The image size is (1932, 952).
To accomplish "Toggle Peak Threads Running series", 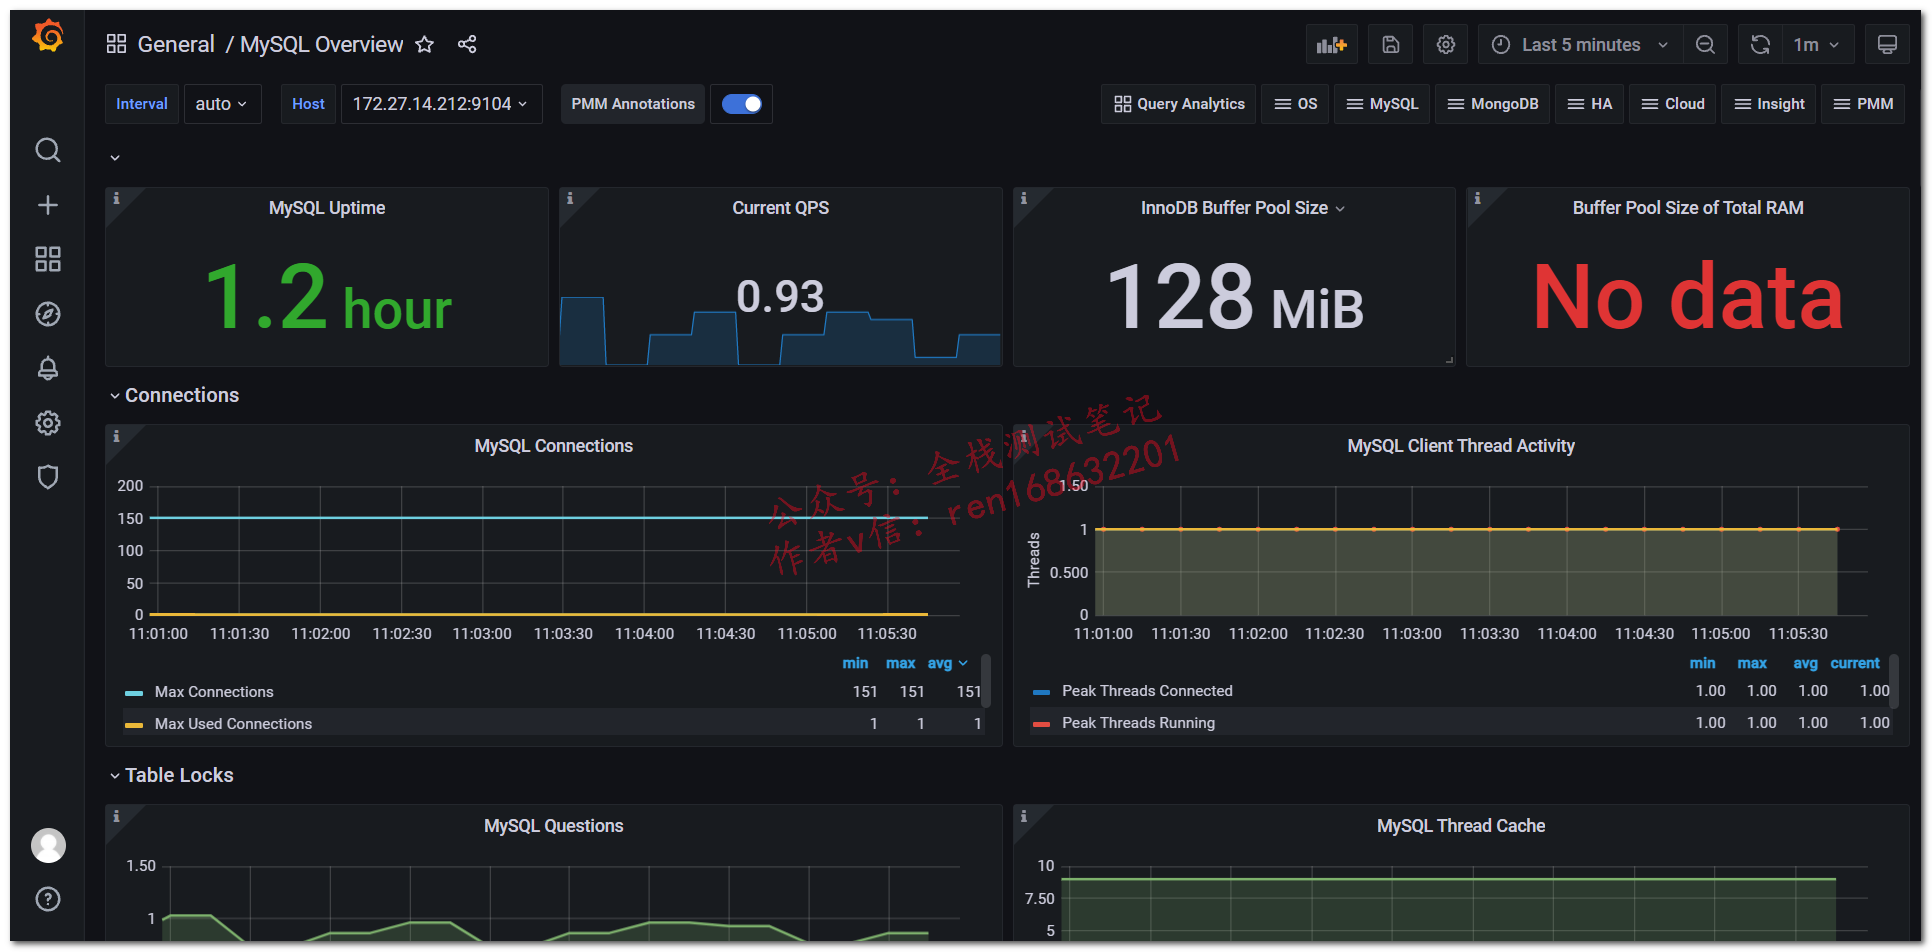I will [x=1138, y=723].
